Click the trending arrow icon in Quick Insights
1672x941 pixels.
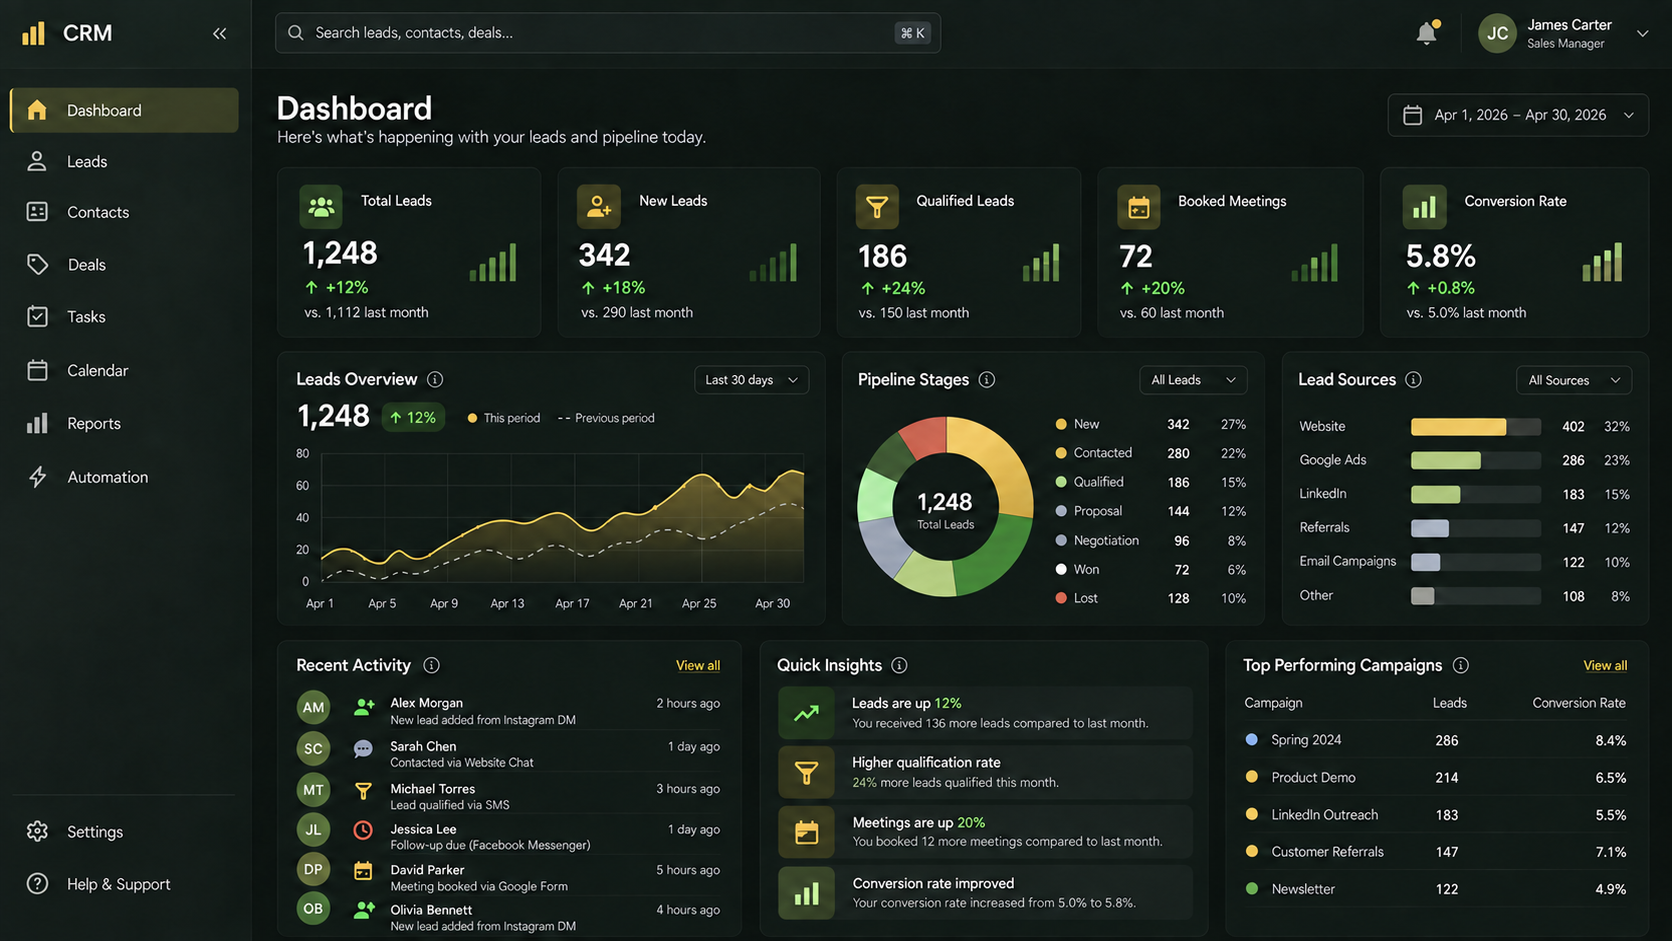[806, 713]
